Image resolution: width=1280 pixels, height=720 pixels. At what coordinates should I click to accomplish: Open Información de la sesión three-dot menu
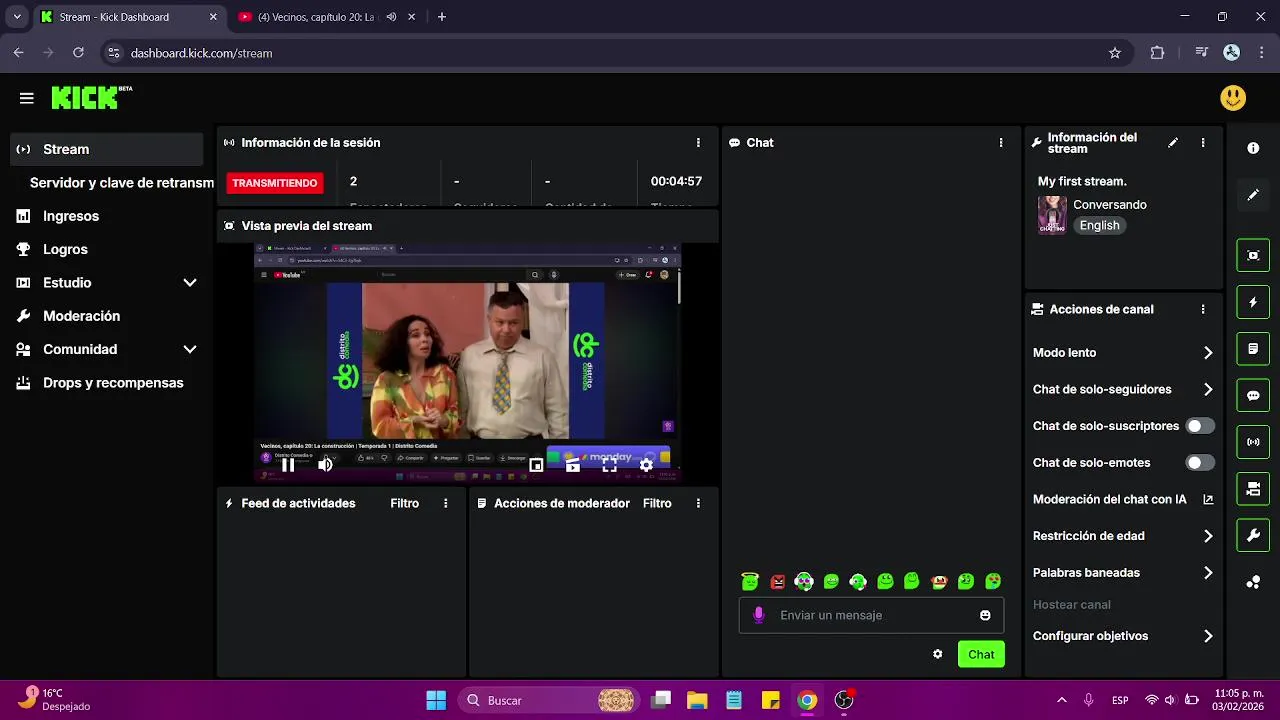click(698, 143)
